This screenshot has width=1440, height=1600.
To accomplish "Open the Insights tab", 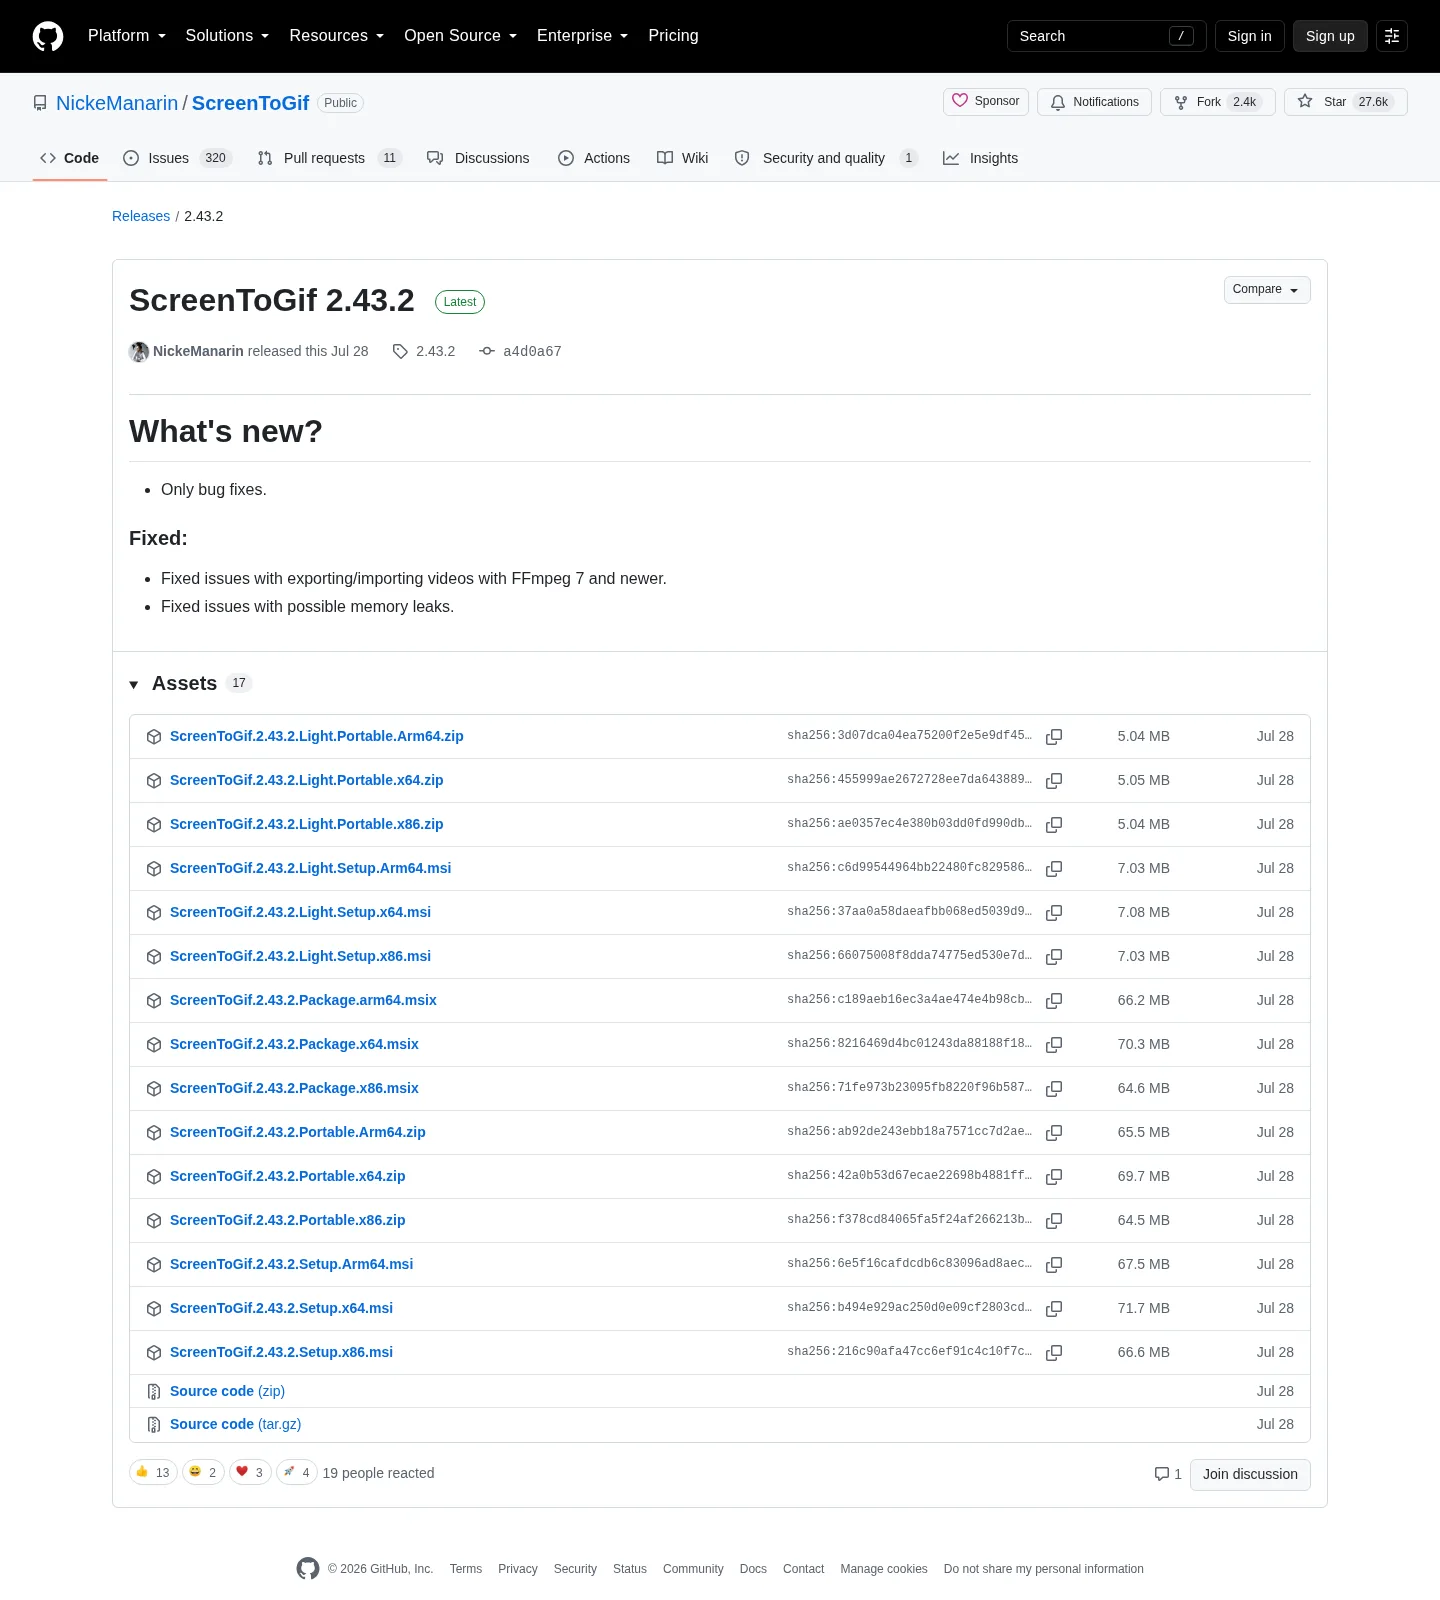I will [x=981, y=158].
